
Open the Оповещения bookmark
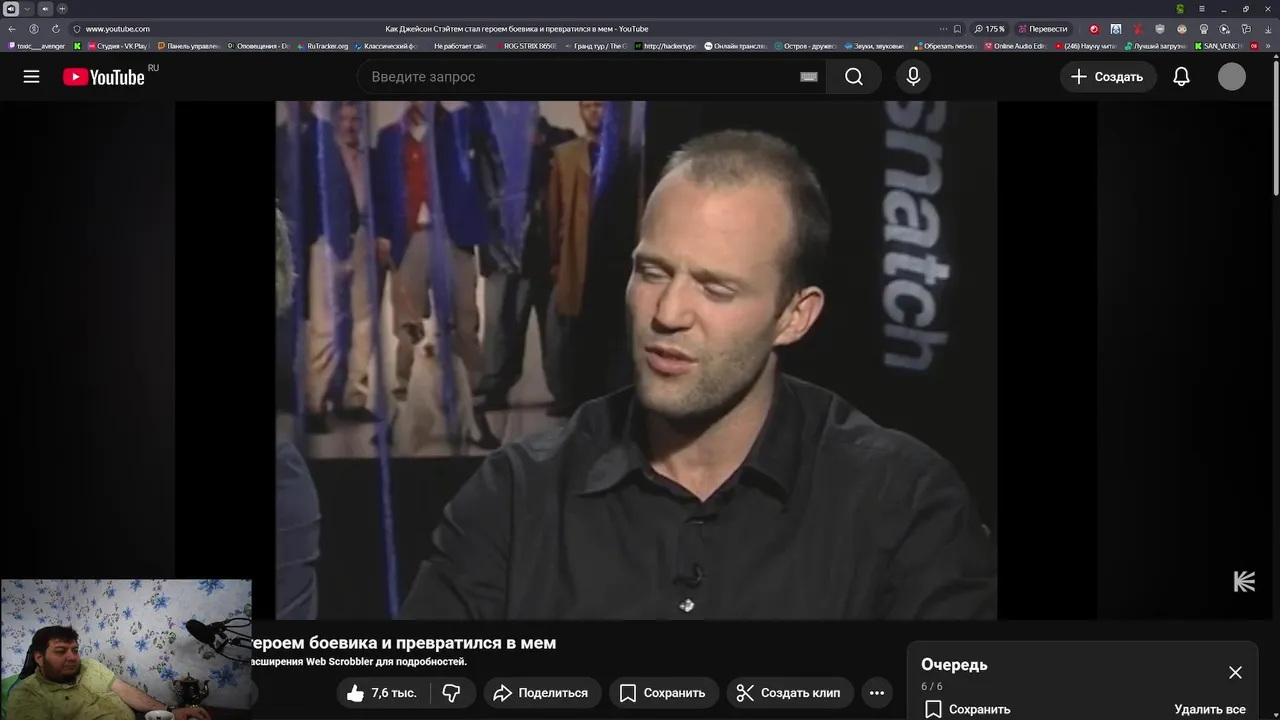tap(258, 46)
